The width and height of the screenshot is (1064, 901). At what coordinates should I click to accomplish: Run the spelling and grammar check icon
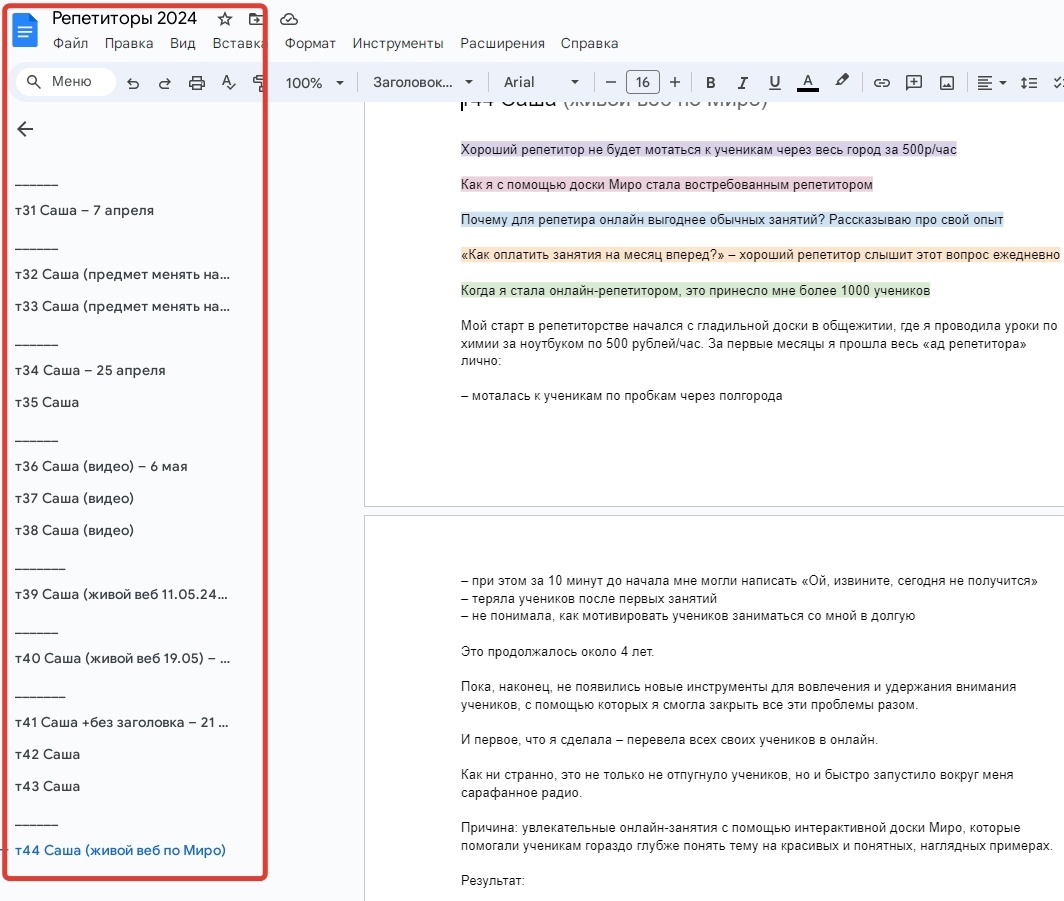229,83
